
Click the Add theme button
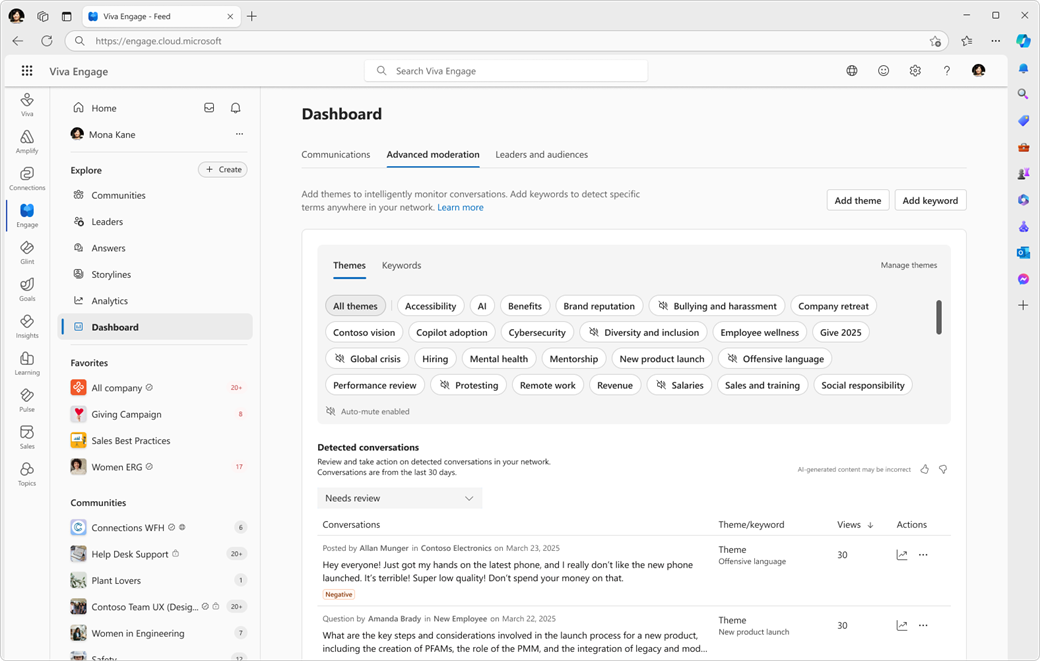click(857, 199)
